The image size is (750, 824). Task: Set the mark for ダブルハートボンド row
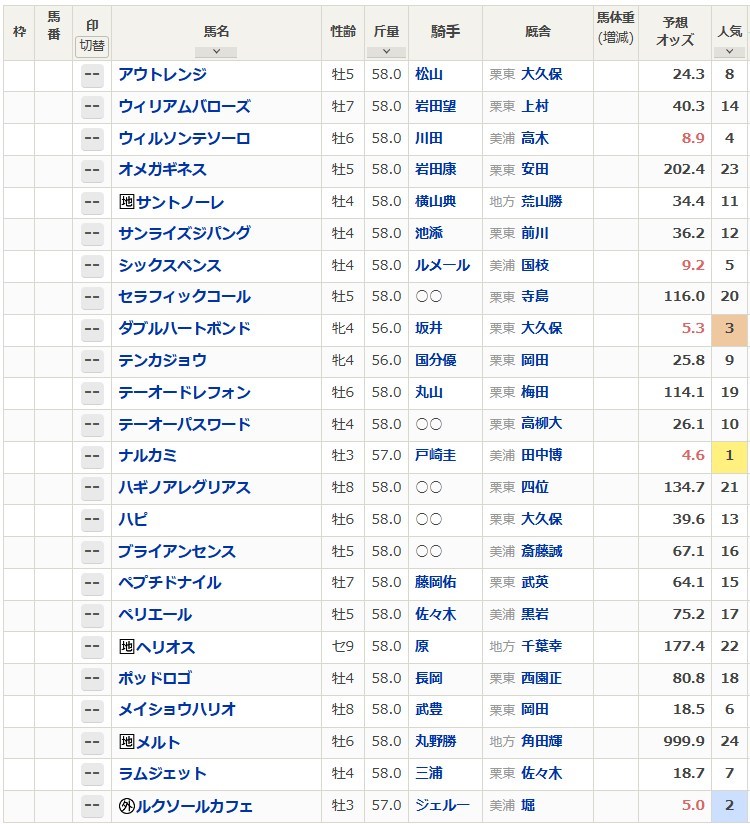pyautogui.click(x=92, y=328)
